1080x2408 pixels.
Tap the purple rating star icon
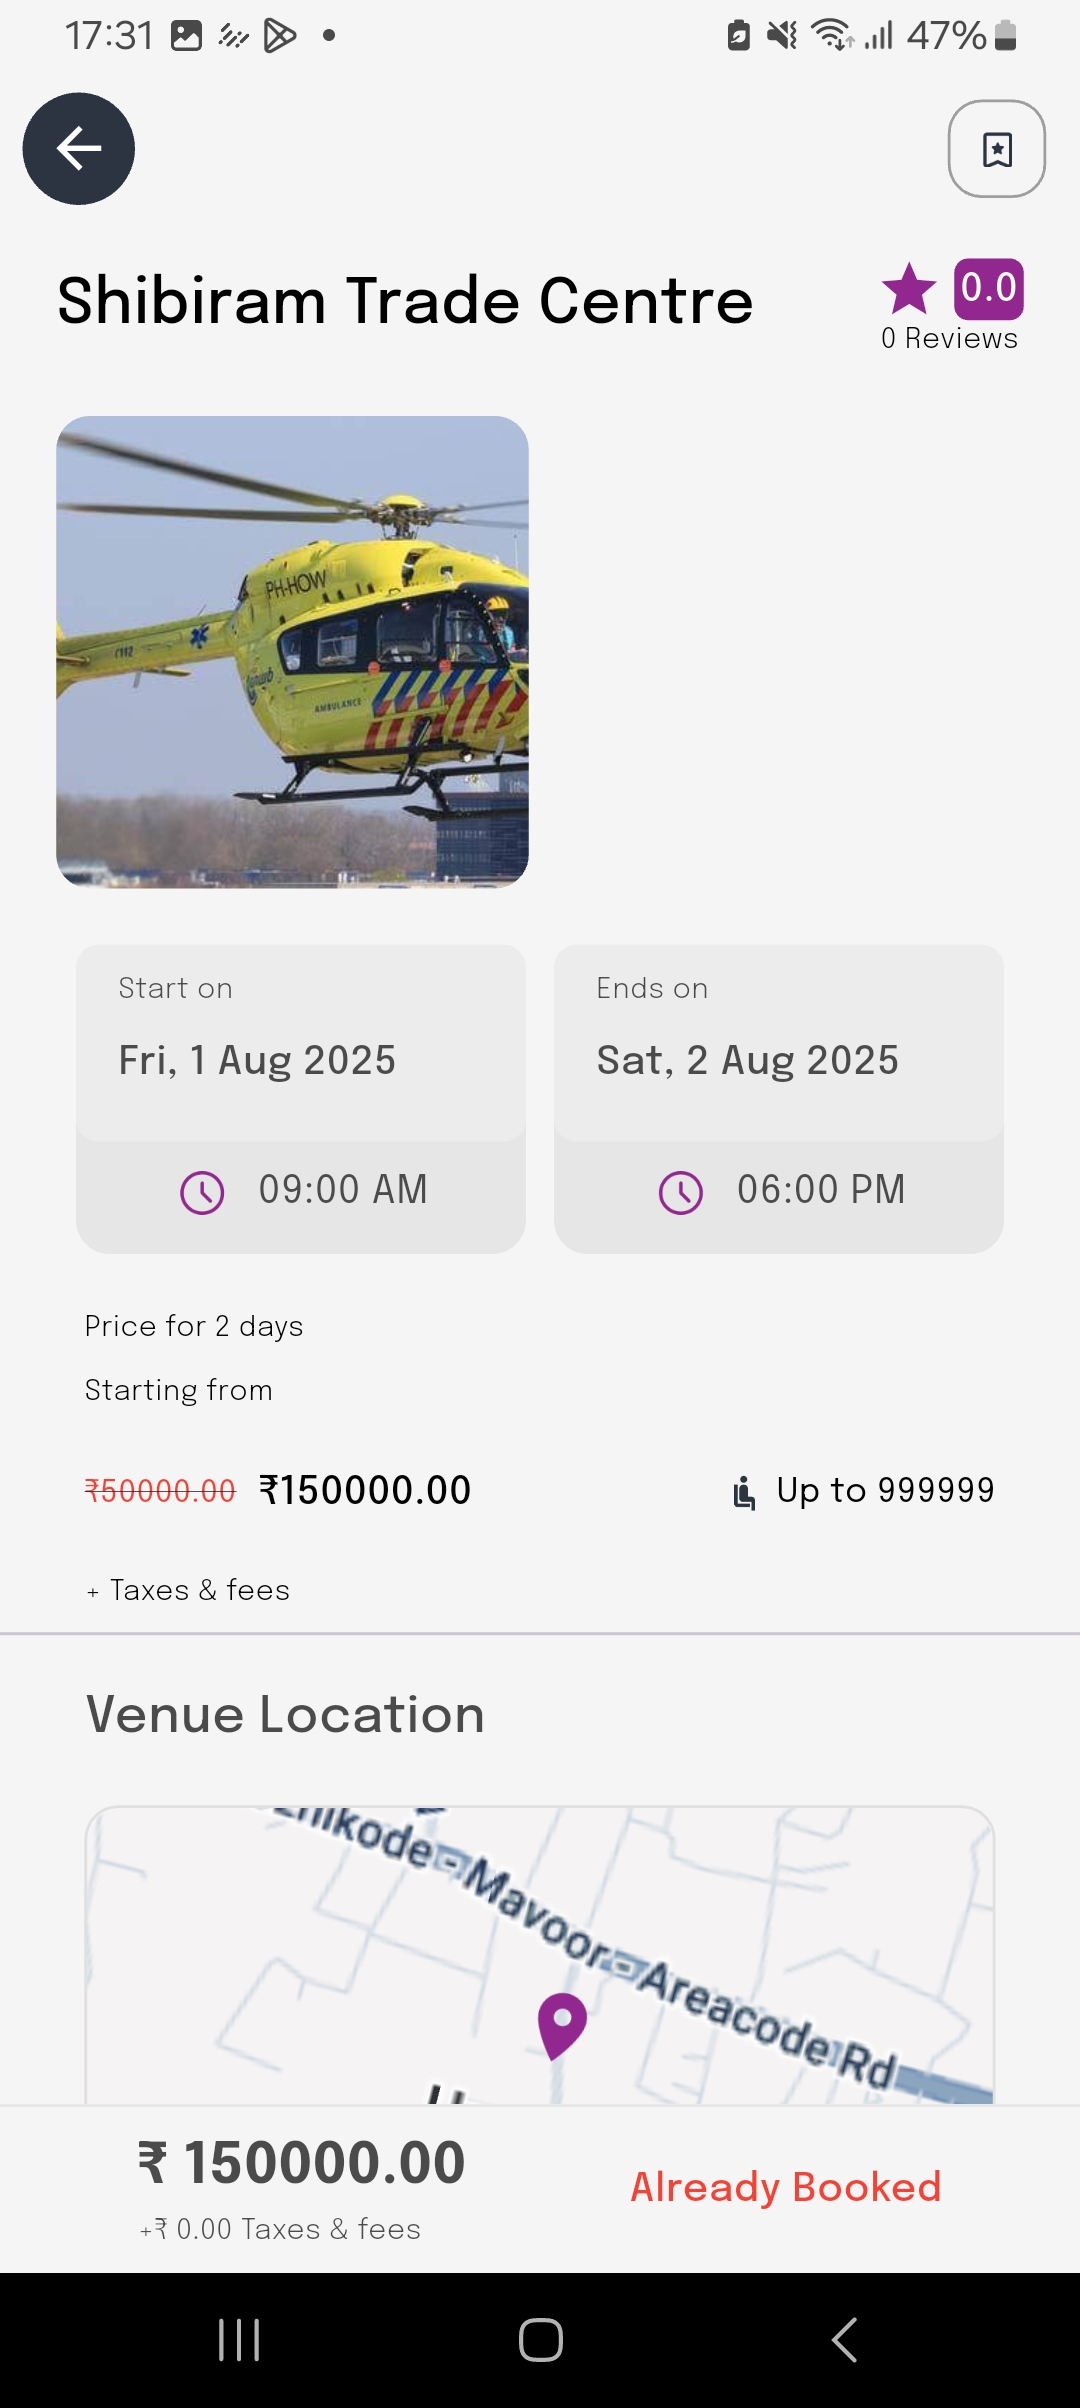click(x=909, y=289)
